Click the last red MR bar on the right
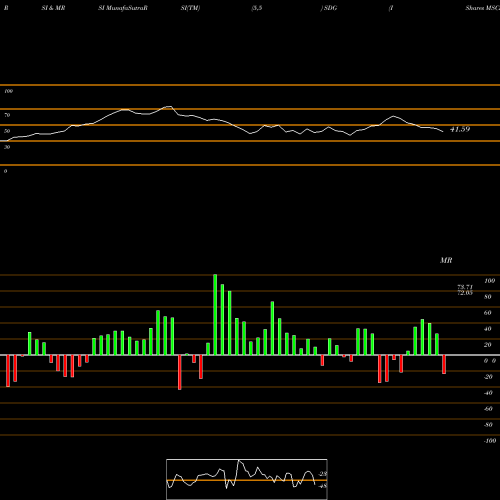 pos(444,364)
